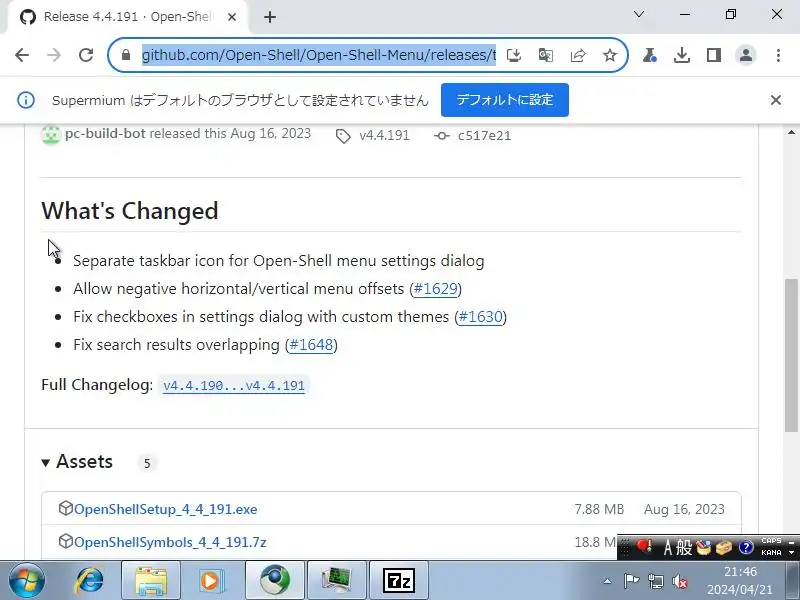Toggle the IME CAPS lock indicator
The height and width of the screenshot is (600, 800).
[771, 541]
